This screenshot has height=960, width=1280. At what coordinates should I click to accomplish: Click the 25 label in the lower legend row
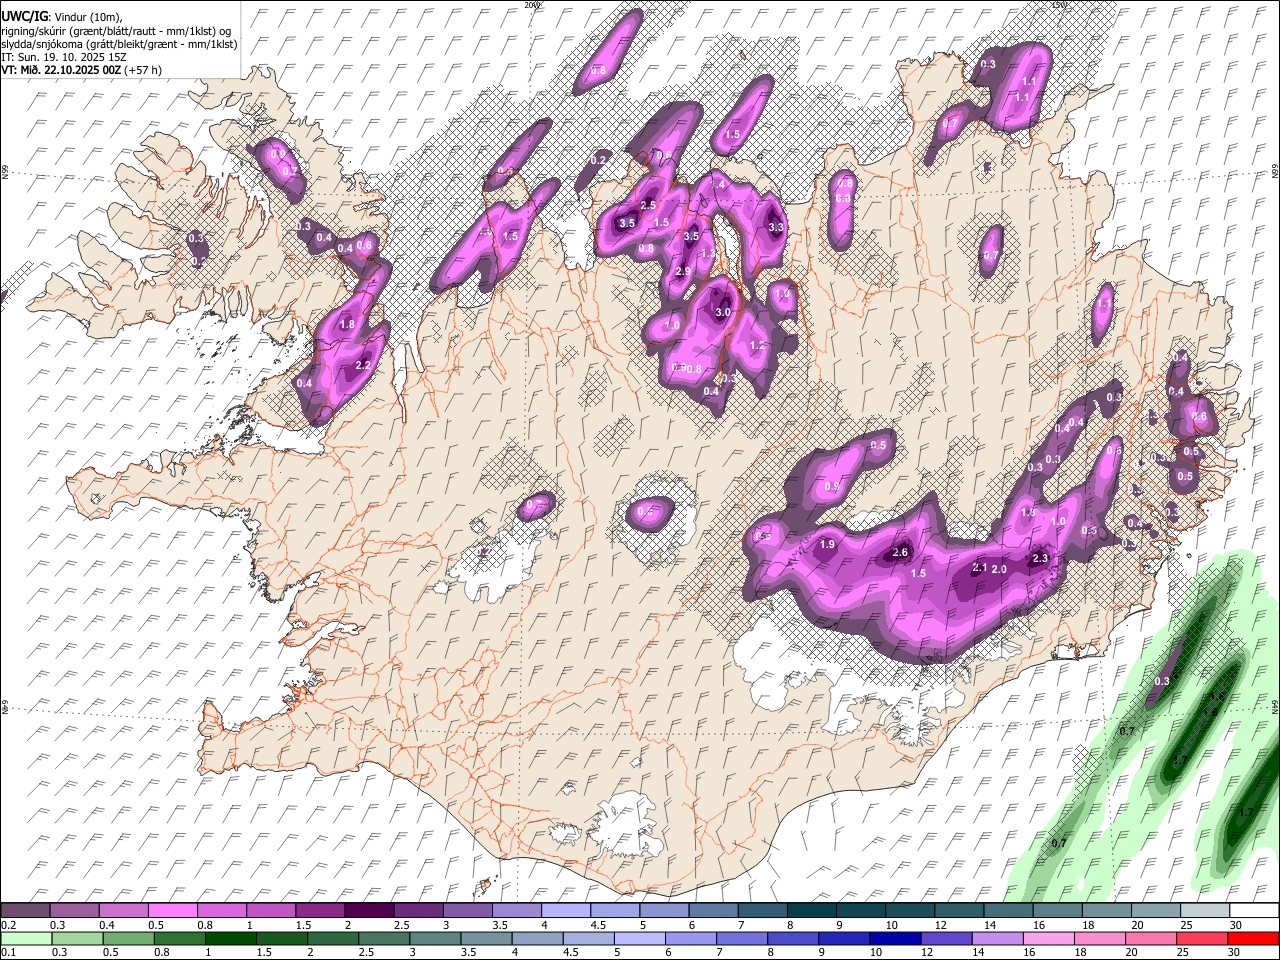(x=1185, y=953)
